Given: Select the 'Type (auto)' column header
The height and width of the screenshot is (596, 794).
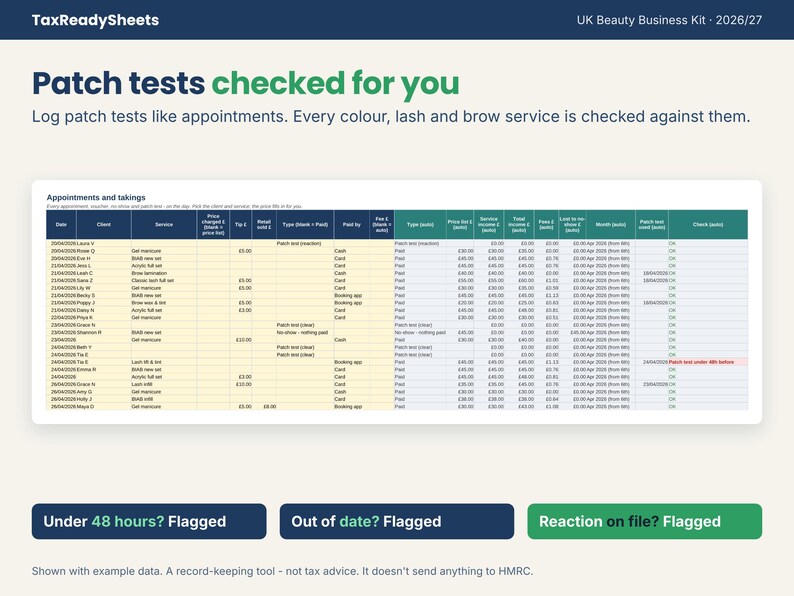Looking at the screenshot, I should pos(420,224).
